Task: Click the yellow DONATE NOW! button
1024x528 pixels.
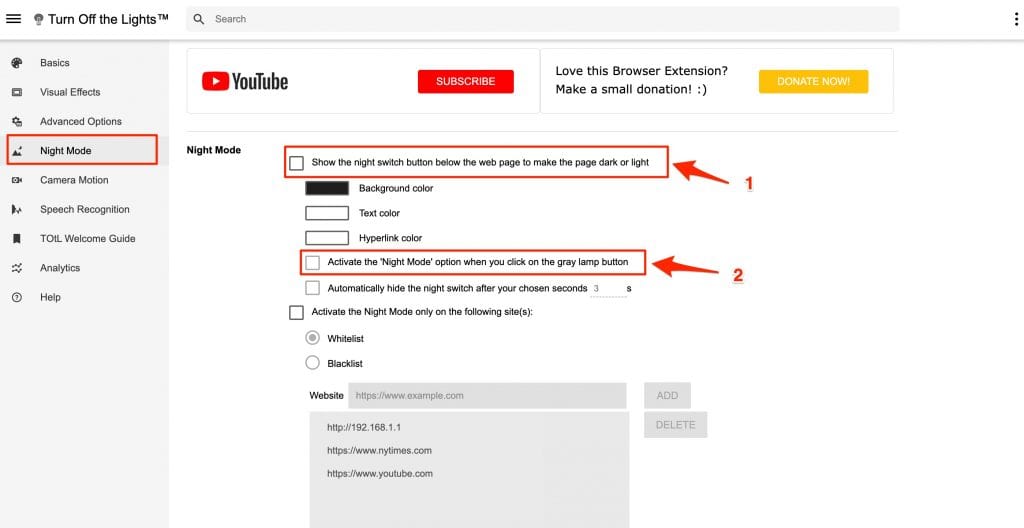Action: coord(813,82)
